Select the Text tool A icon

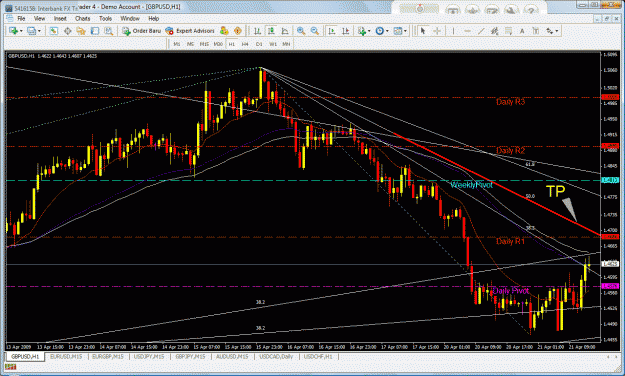(522, 31)
